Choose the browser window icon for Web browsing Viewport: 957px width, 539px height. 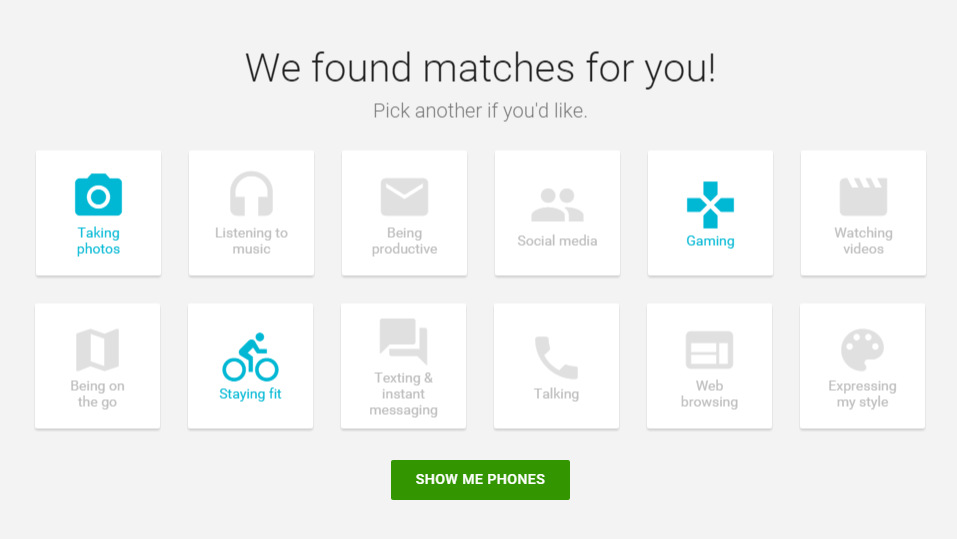tap(709, 350)
